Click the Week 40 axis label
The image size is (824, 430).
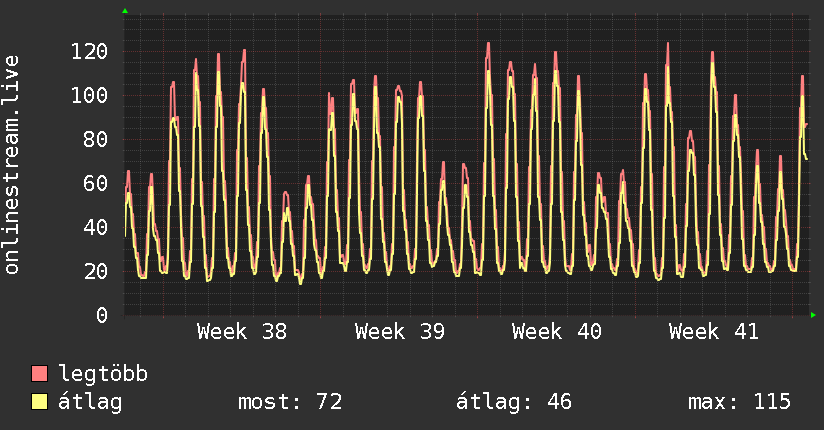pos(557,332)
